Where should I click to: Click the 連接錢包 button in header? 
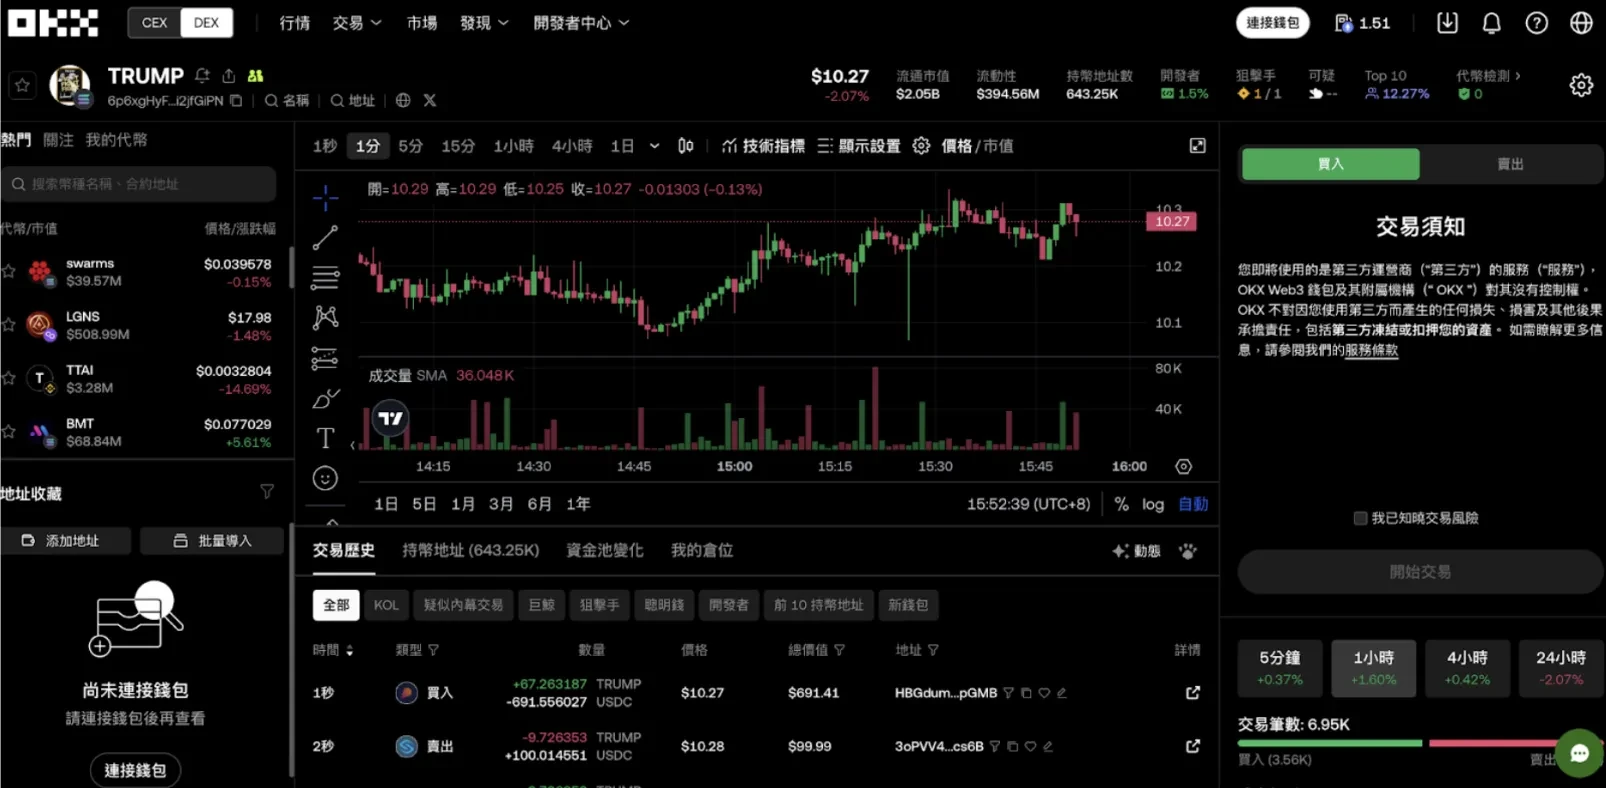(1272, 23)
